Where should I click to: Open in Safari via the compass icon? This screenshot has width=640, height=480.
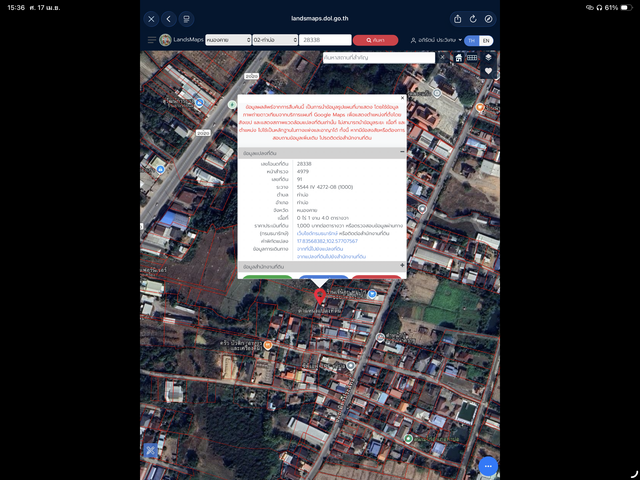tap(489, 19)
